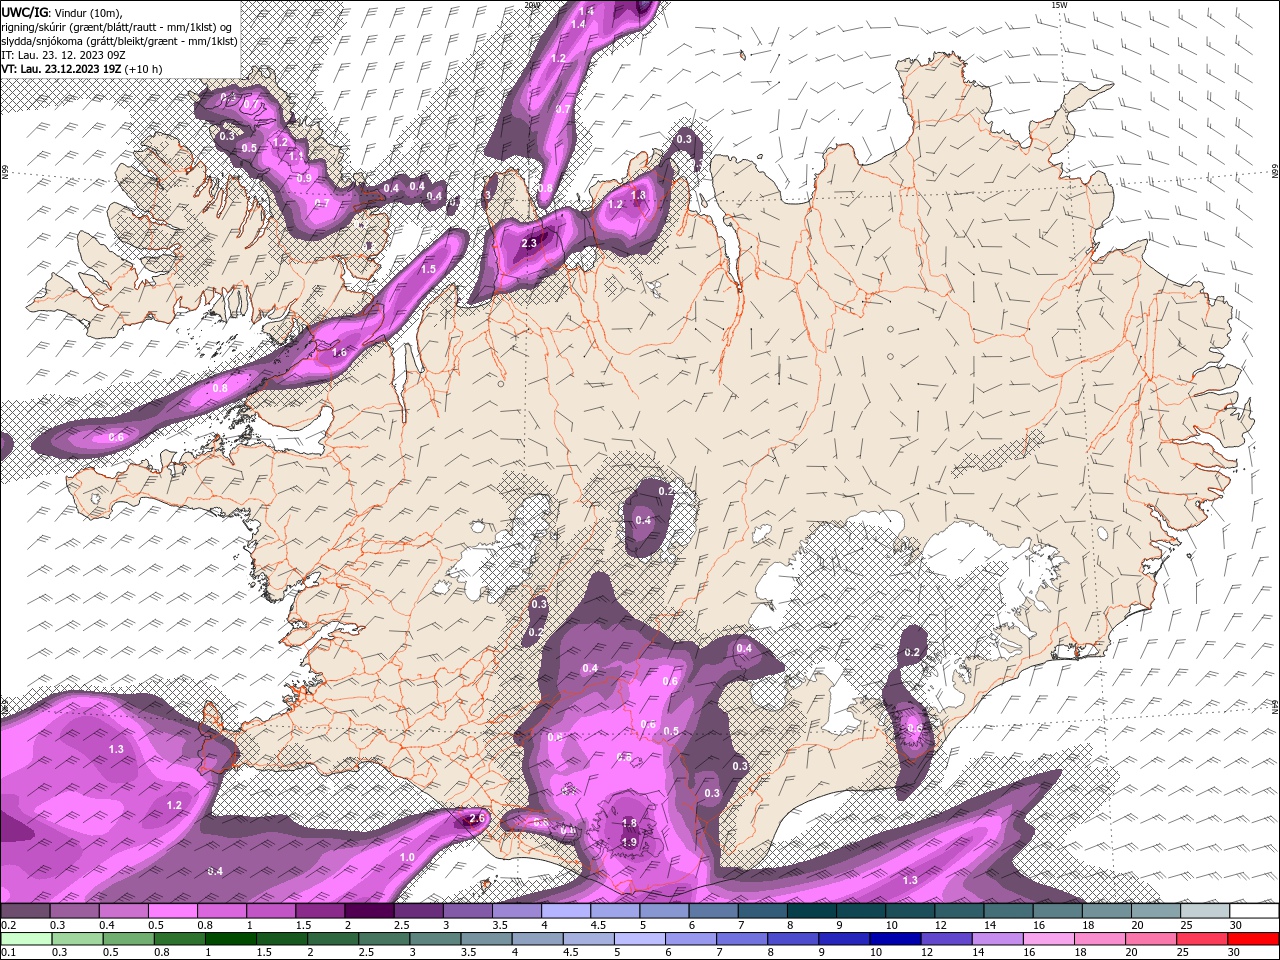Click the 2.6 precipitation value on the map
The height and width of the screenshot is (960, 1280).
(x=476, y=819)
